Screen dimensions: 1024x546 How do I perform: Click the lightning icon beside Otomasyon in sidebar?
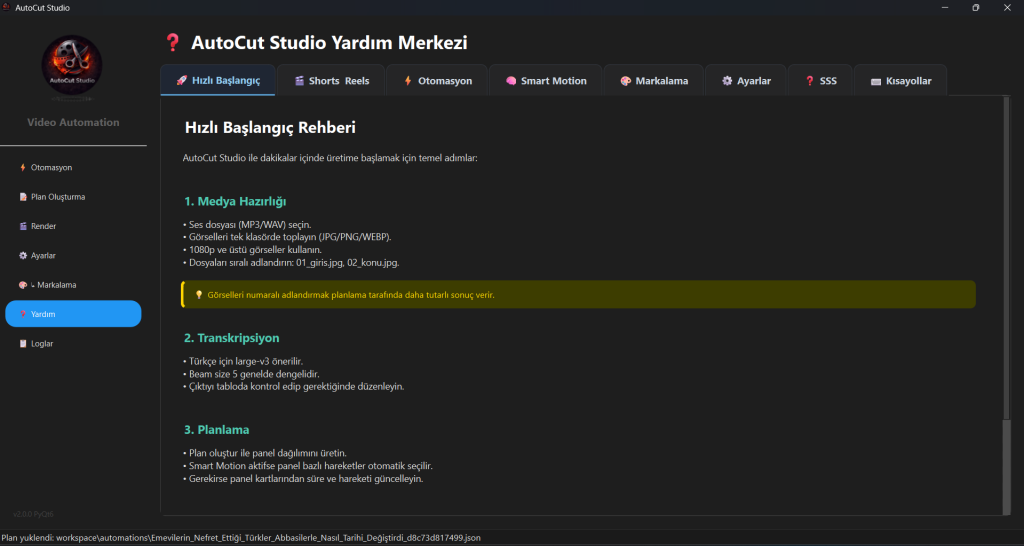[23, 167]
